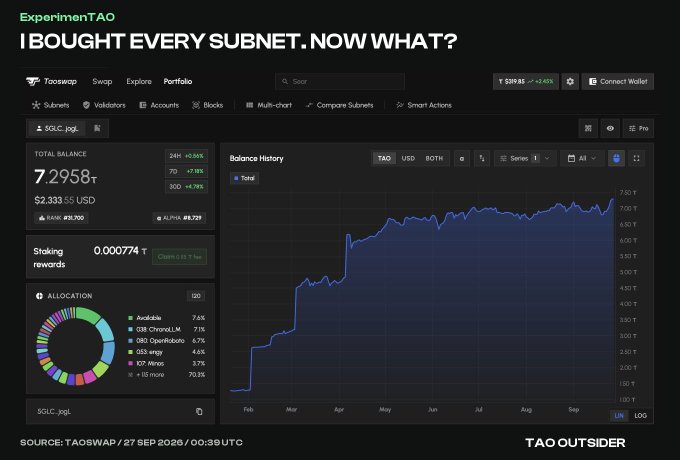Viewport: 680px width, 460px height.
Task: Click the TAO price ticker badge
Action: [x=526, y=82]
